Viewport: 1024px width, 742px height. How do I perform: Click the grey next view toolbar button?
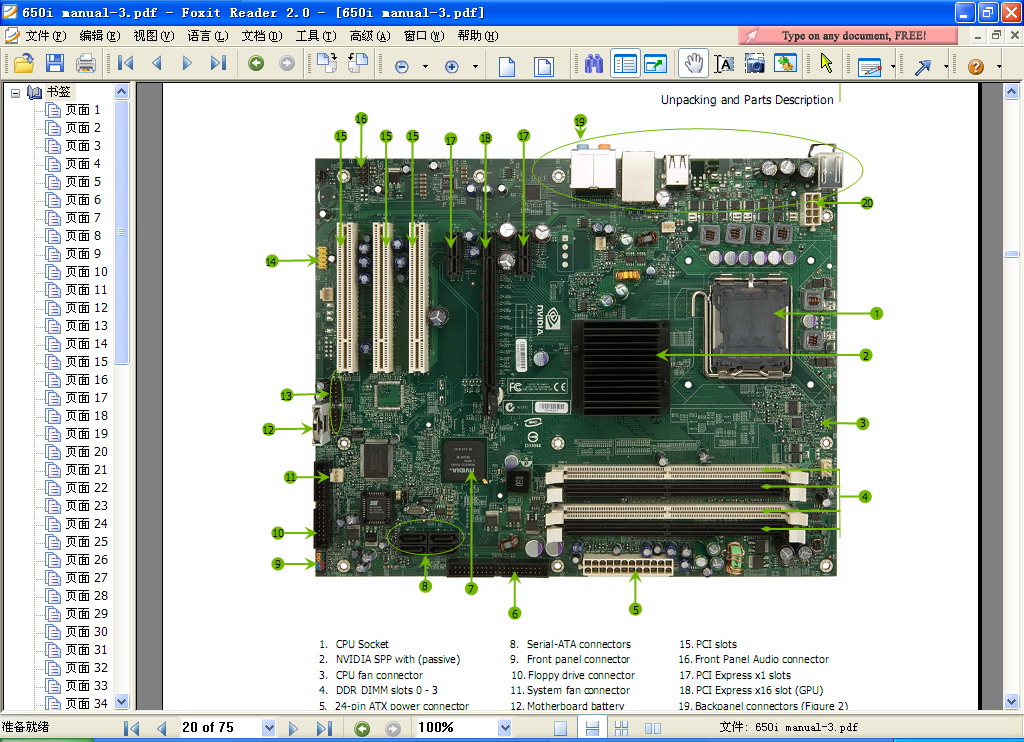(287, 63)
